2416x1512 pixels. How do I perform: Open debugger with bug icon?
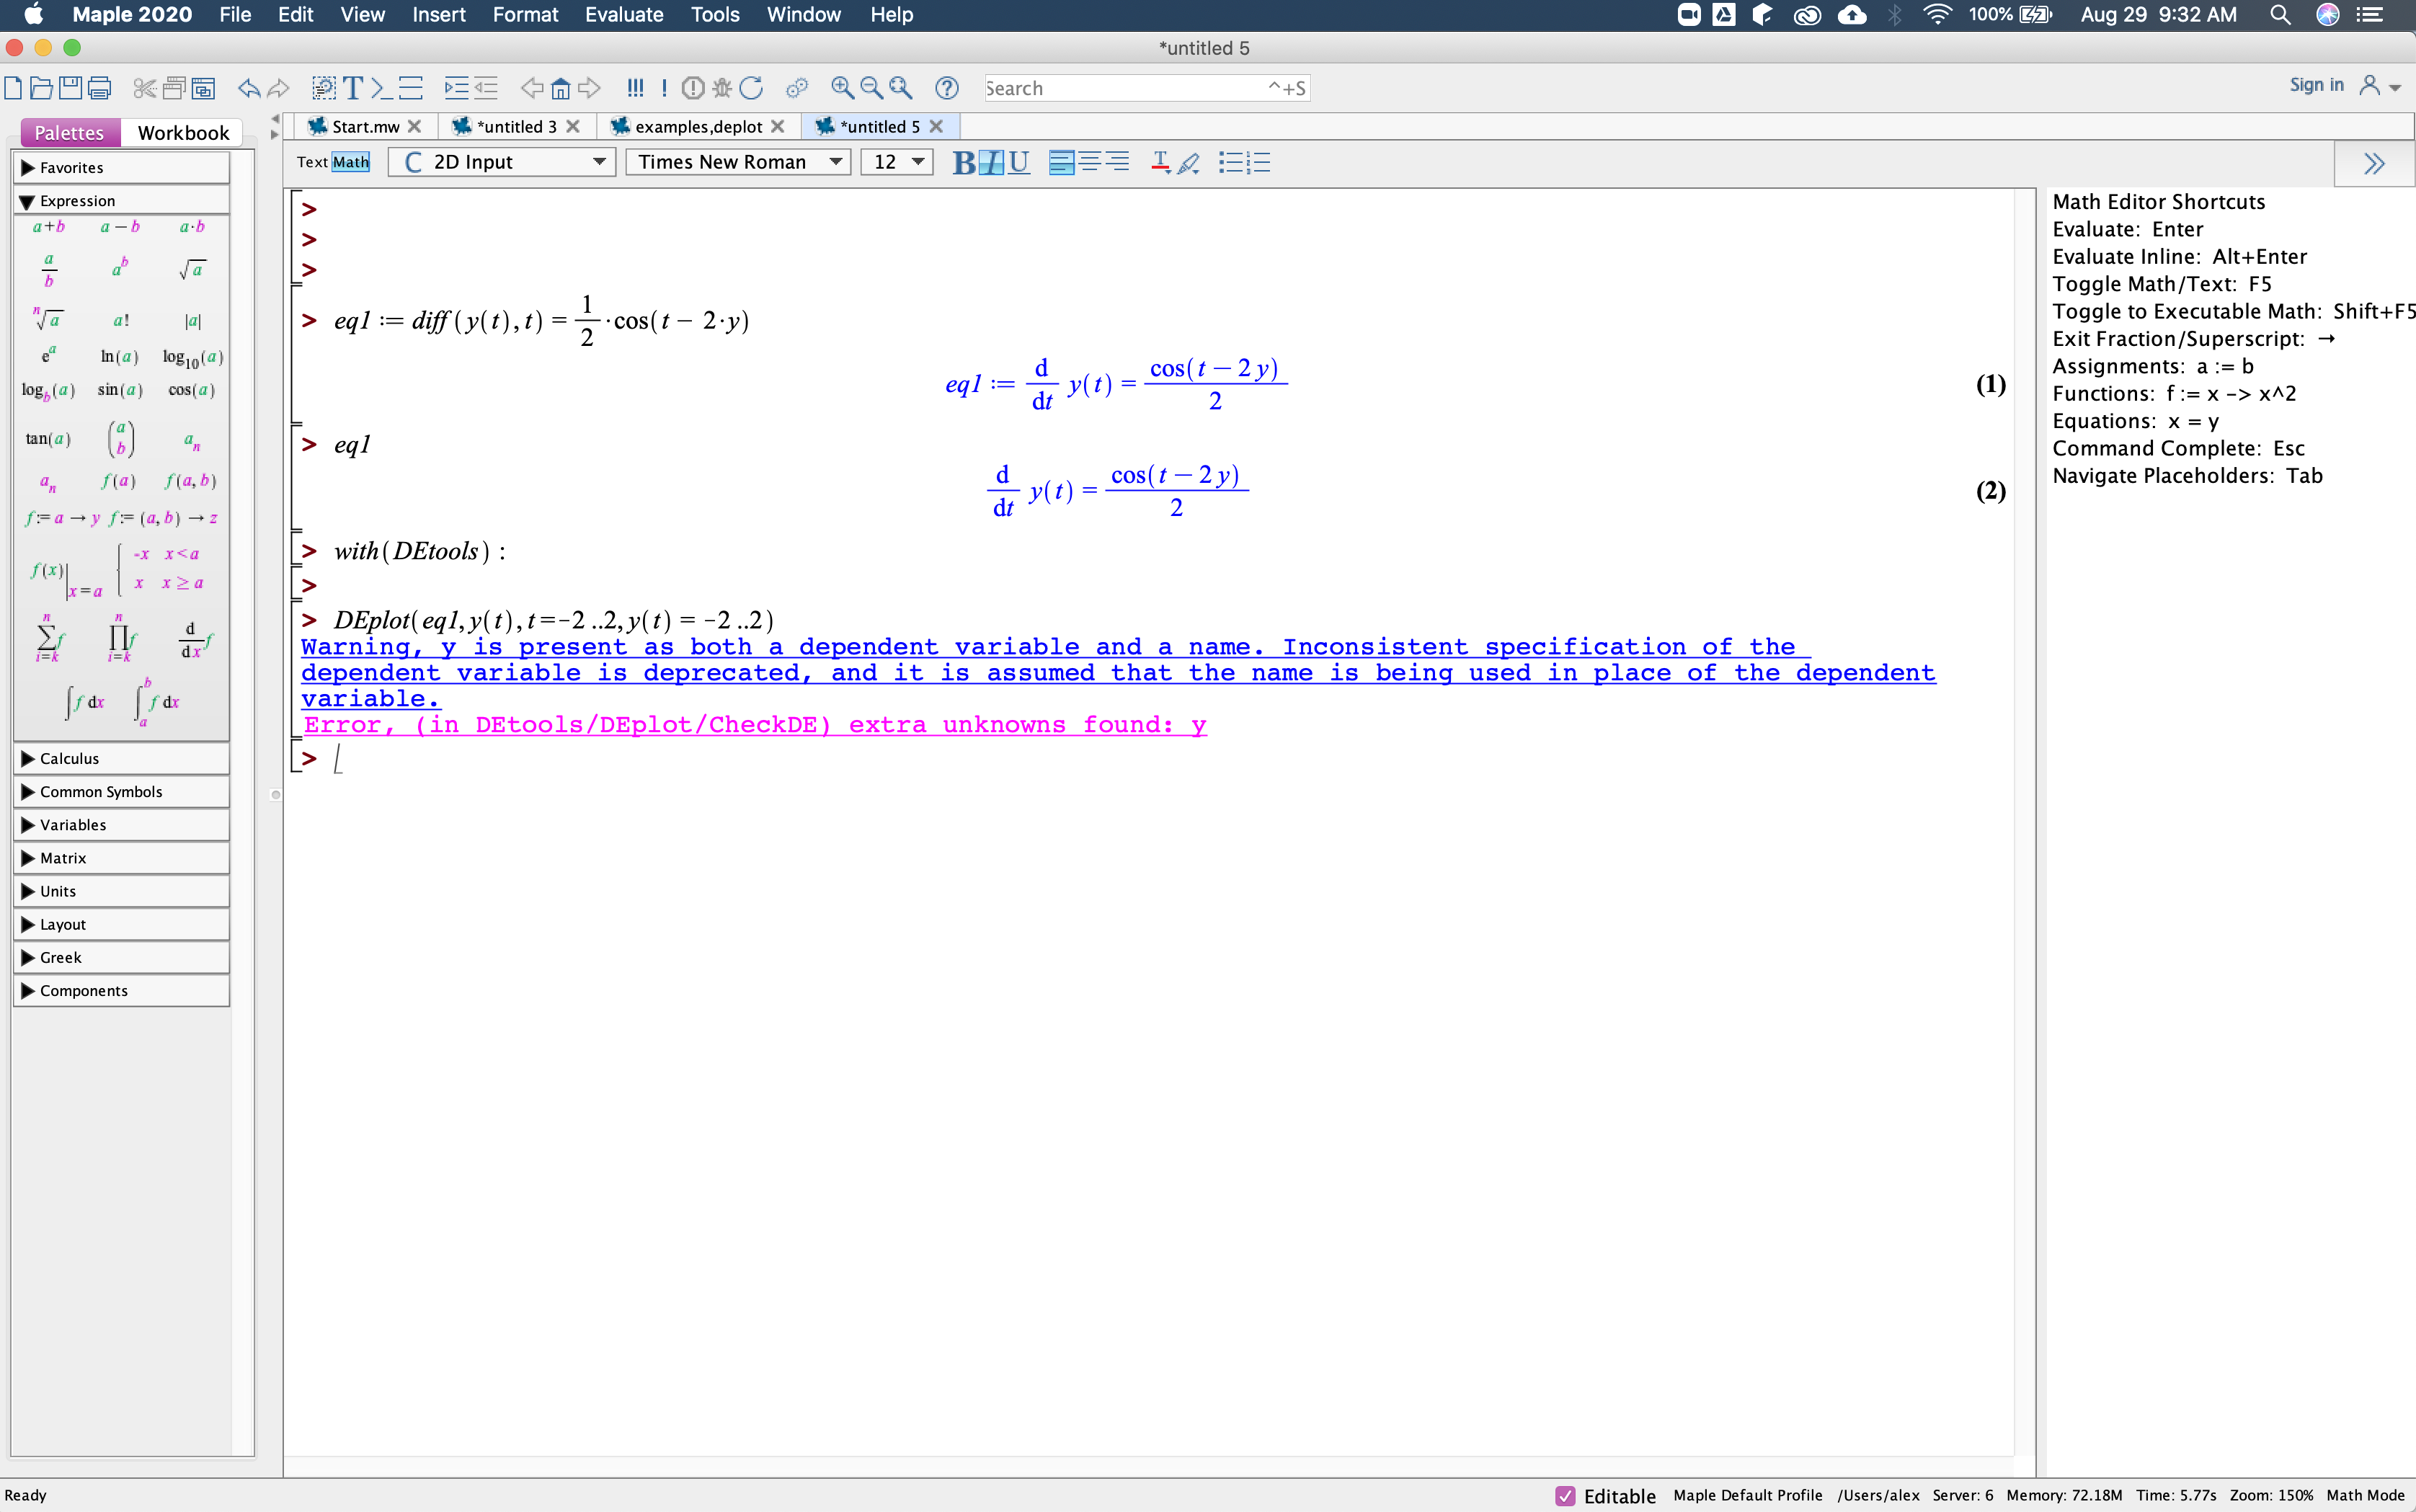pos(722,88)
